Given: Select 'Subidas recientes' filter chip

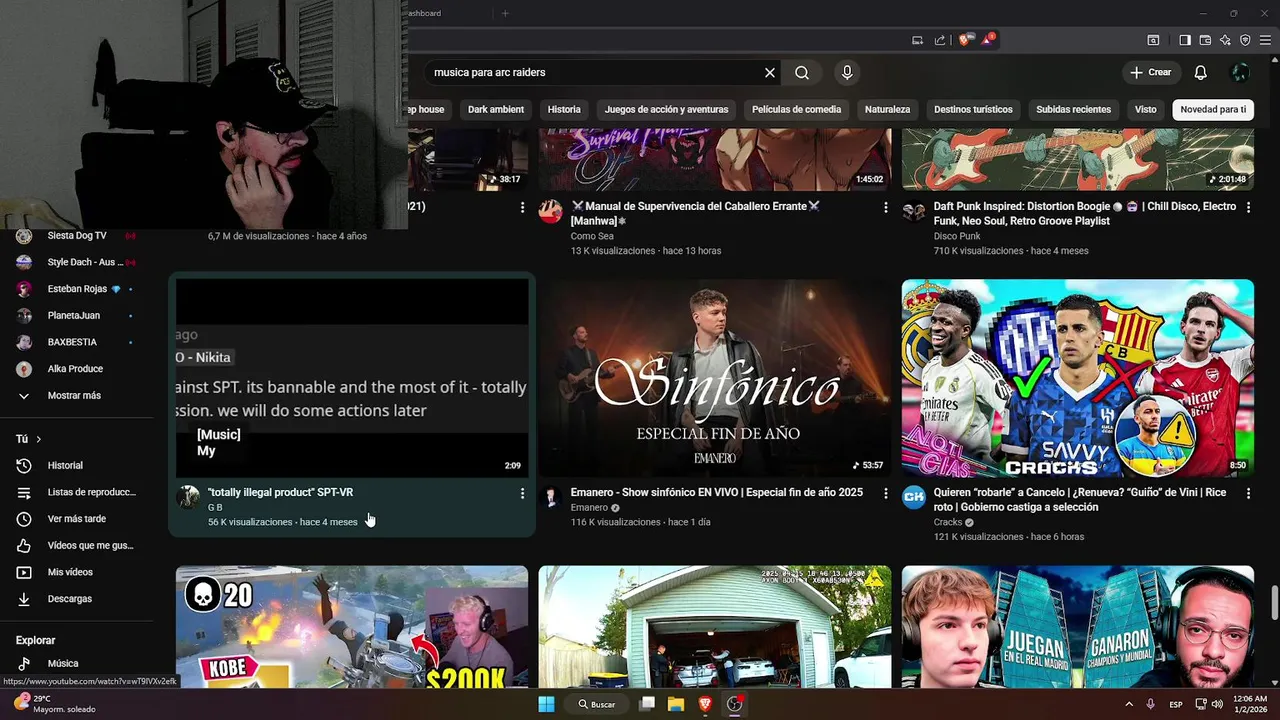Looking at the screenshot, I should pos(1073,109).
